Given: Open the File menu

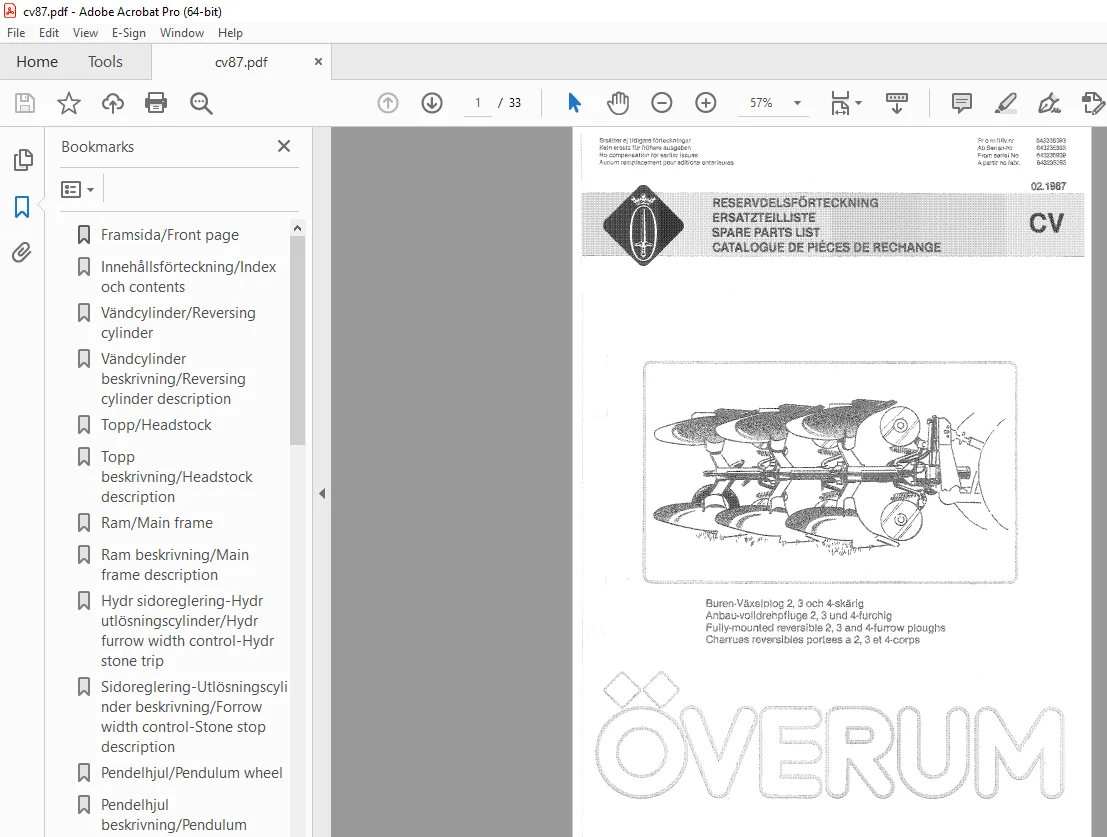Looking at the screenshot, I should pos(16,32).
